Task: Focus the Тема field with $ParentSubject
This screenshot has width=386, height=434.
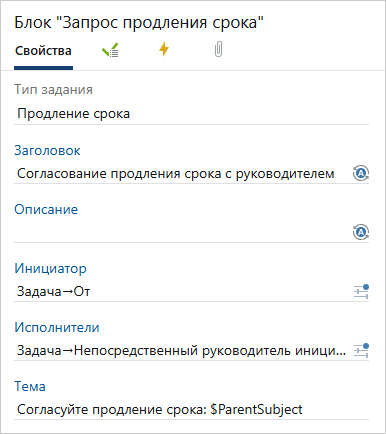Action: 191,410
